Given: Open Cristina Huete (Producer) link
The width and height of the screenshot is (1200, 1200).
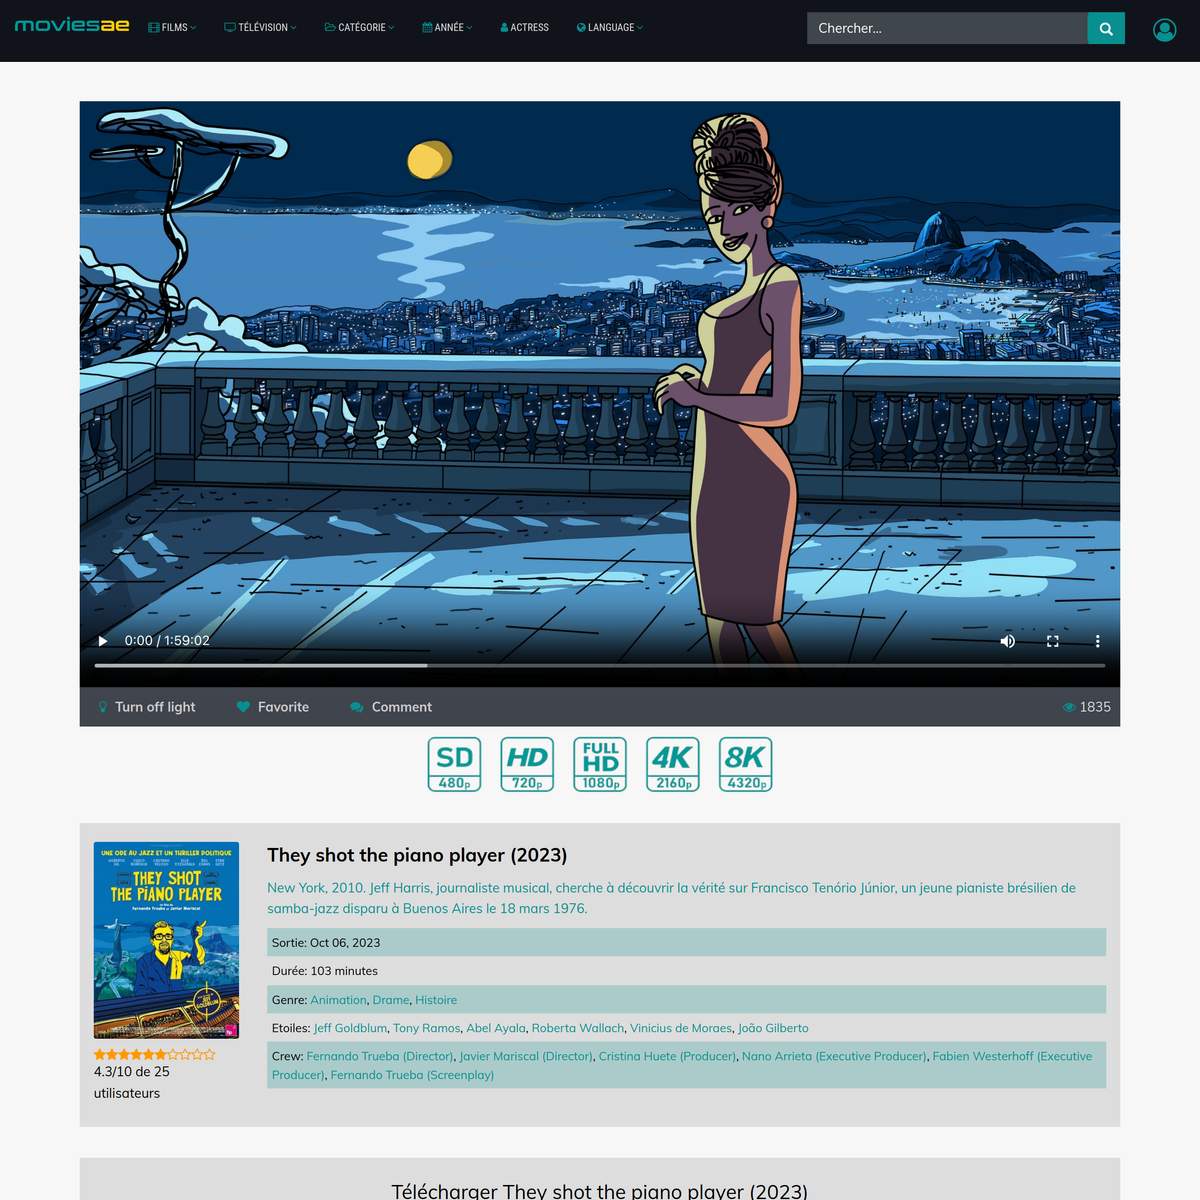Looking at the screenshot, I should (x=667, y=1056).
